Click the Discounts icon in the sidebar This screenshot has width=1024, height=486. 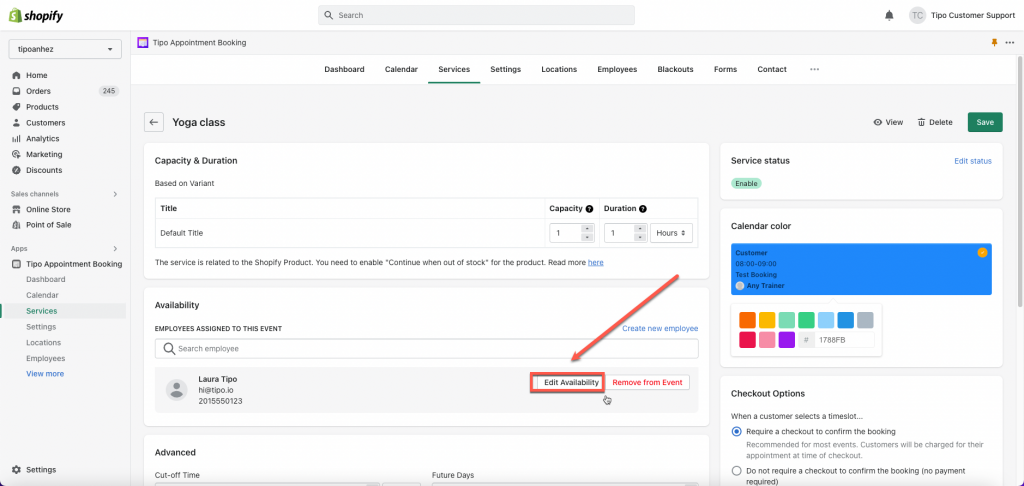click(16, 170)
